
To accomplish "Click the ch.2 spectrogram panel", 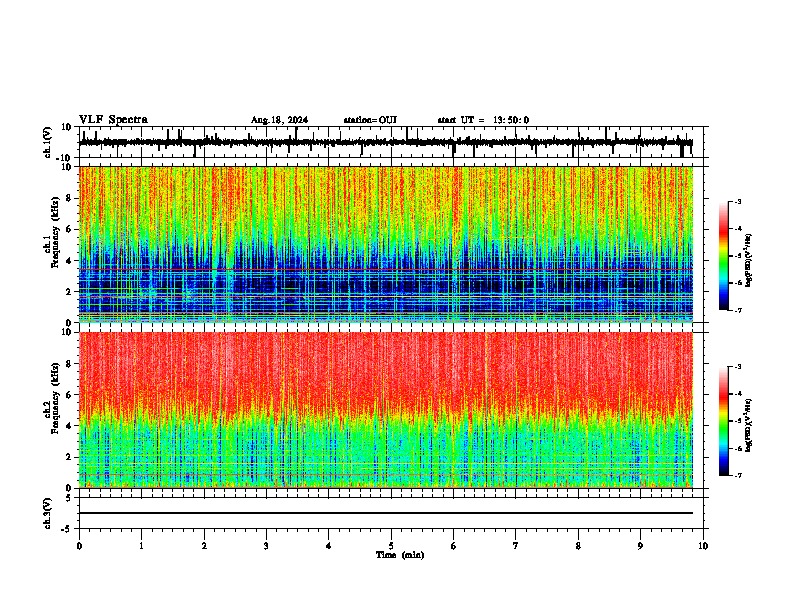I will 386,410.
